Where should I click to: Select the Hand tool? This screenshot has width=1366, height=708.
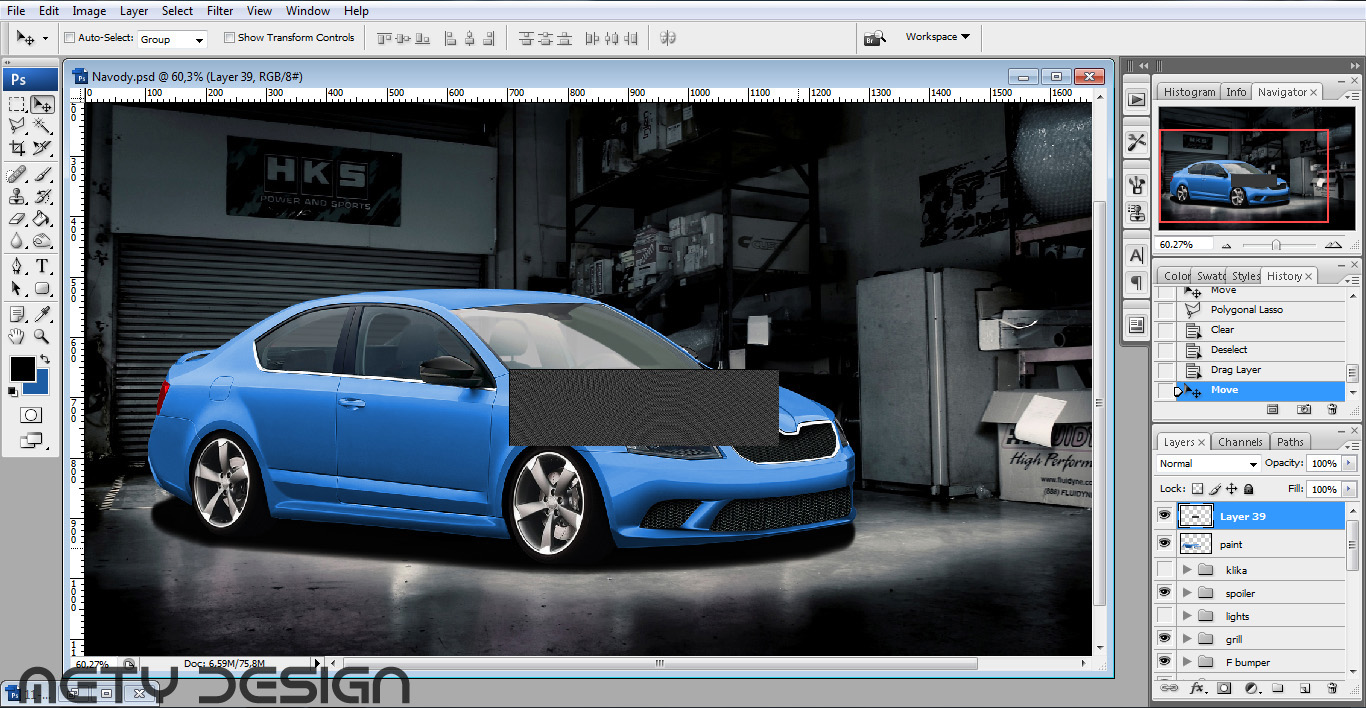pyautogui.click(x=17, y=336)
